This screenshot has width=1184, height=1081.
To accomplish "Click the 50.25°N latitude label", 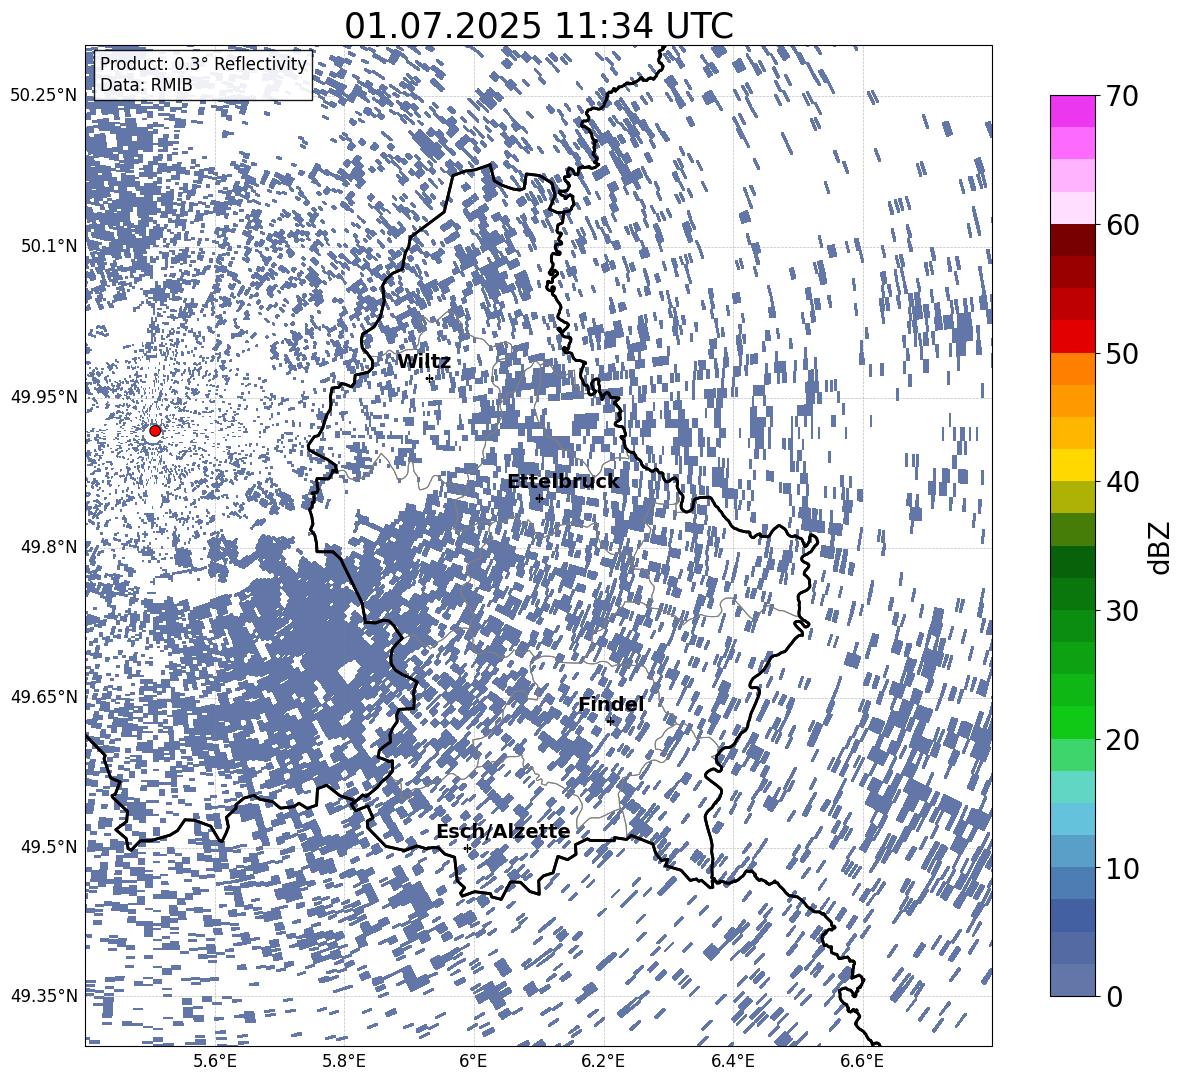I will 44,95.
